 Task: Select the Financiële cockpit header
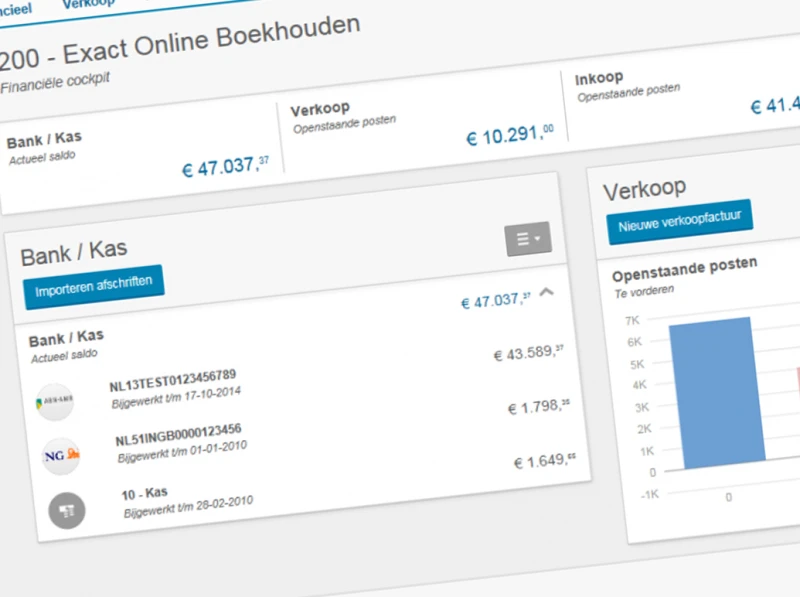coord(55,78)
